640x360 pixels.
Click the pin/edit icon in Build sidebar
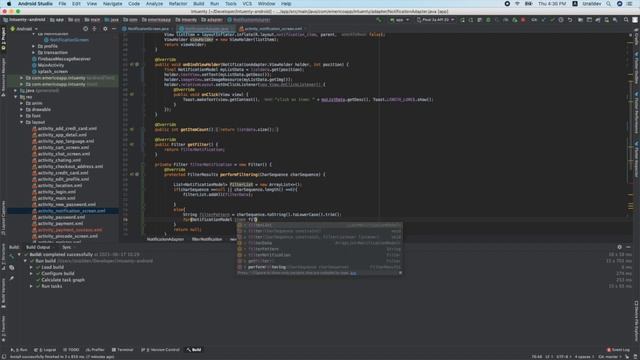point(11,279)
